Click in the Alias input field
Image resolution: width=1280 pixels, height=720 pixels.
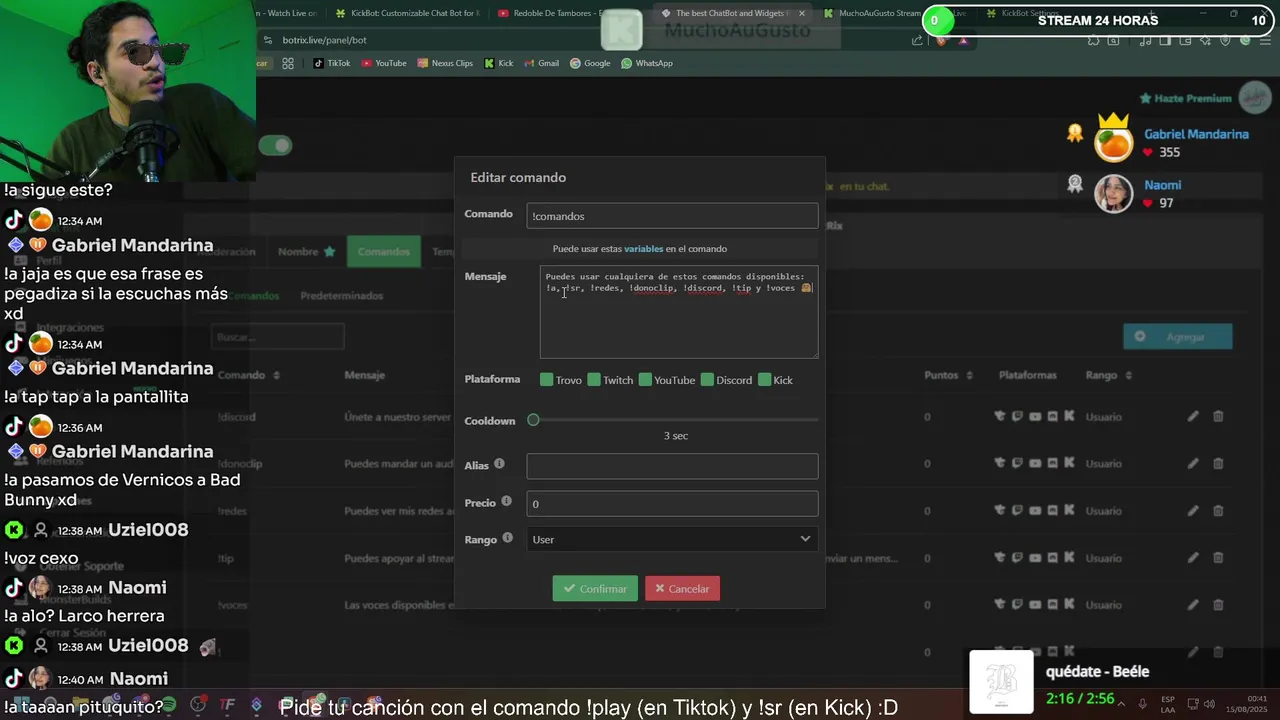(x=672, y=466)
